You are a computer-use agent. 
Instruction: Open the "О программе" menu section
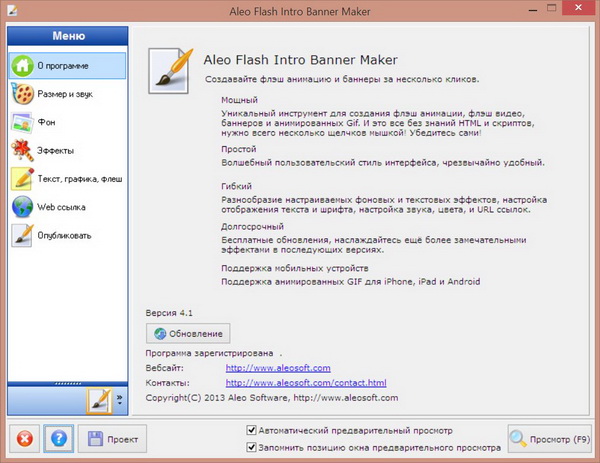coord(67,66)
